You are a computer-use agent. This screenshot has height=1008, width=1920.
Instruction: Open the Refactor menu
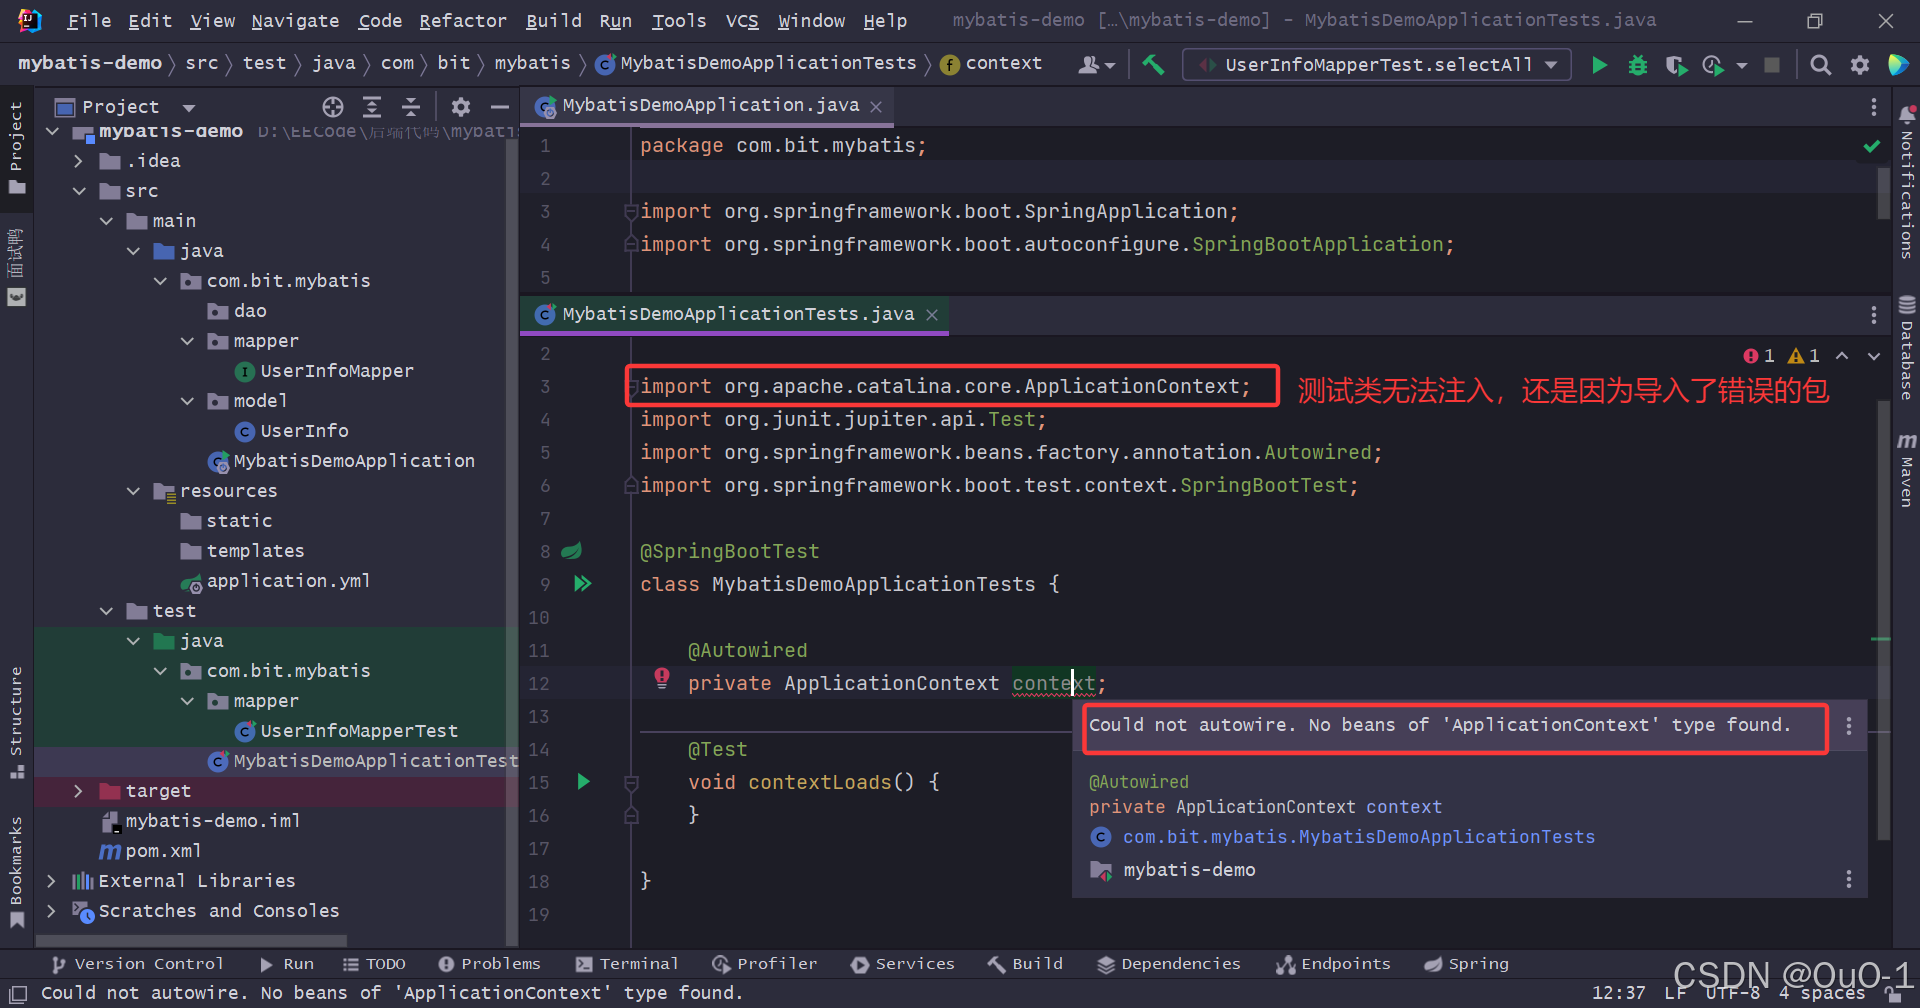click(463, 21)
